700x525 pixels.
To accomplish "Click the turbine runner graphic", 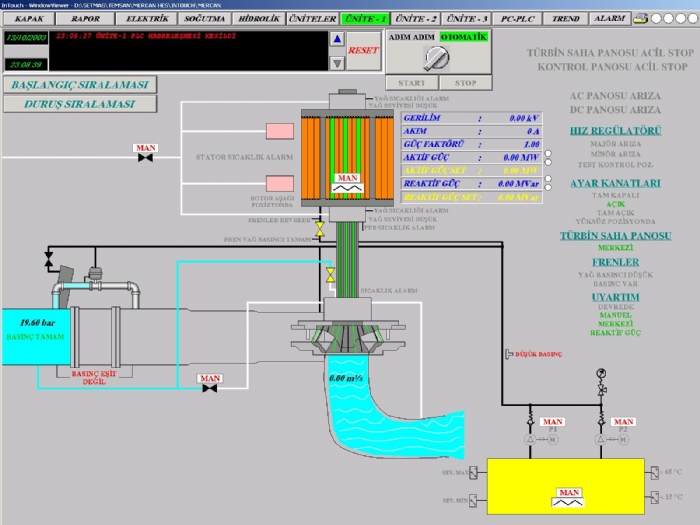I will 347,337.
